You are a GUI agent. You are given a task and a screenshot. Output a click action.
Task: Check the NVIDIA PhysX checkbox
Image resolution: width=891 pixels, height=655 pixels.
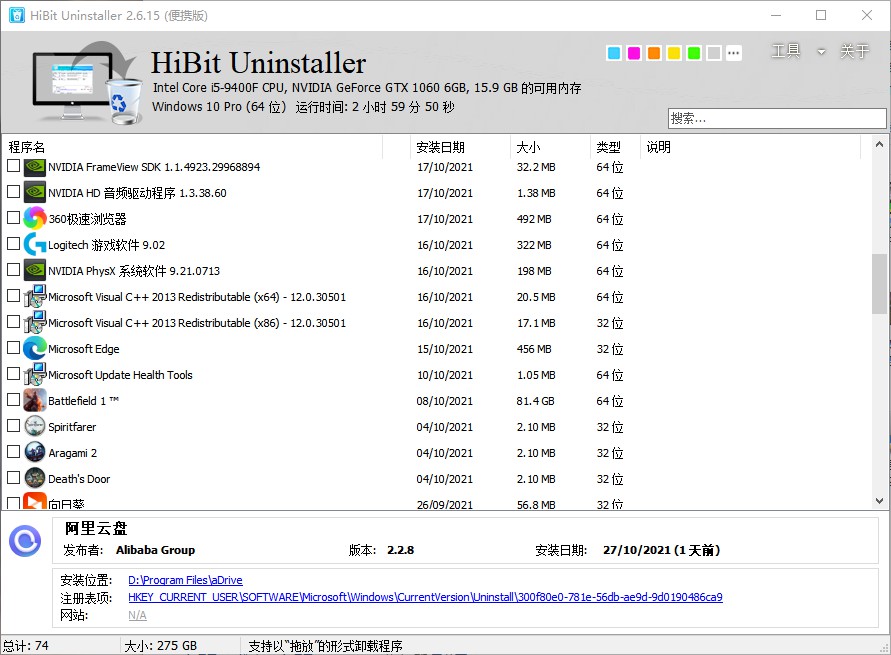click(14, 270)
